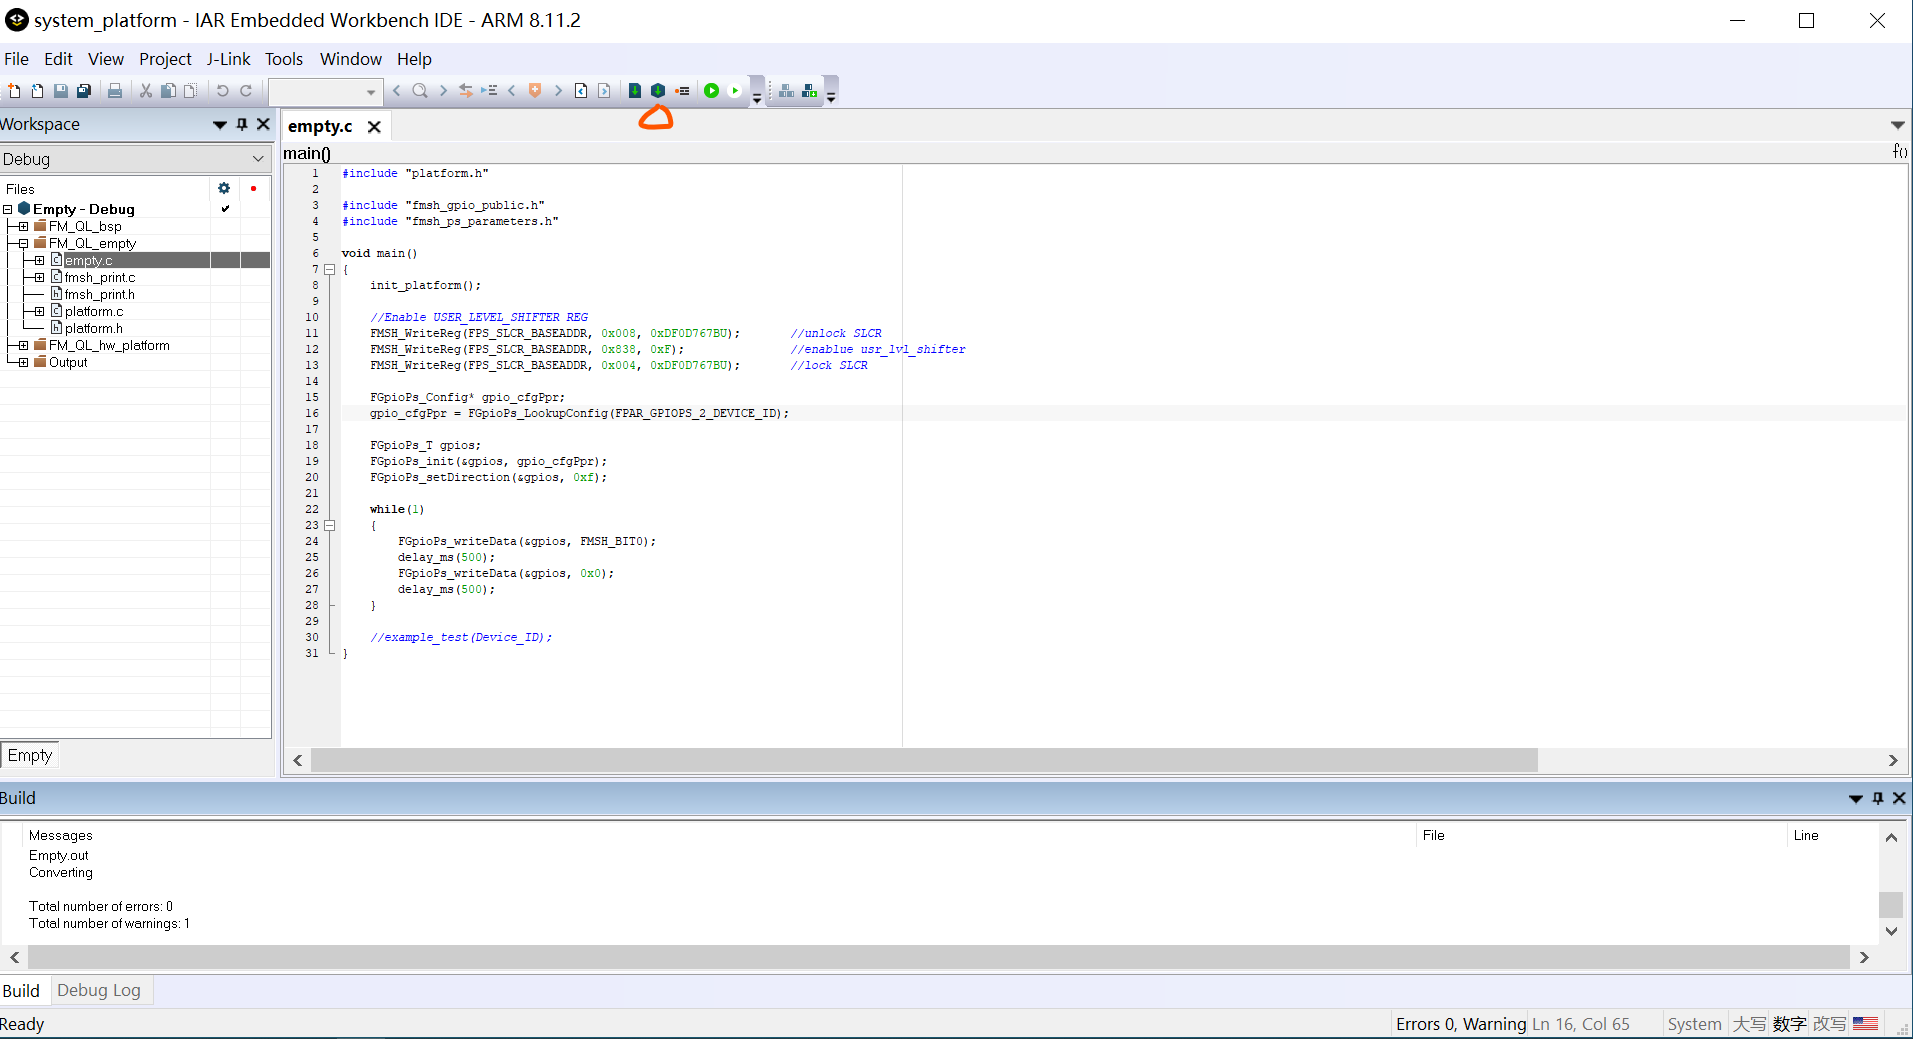
Task: Select platform.h in the file tree
Action: 94,329
